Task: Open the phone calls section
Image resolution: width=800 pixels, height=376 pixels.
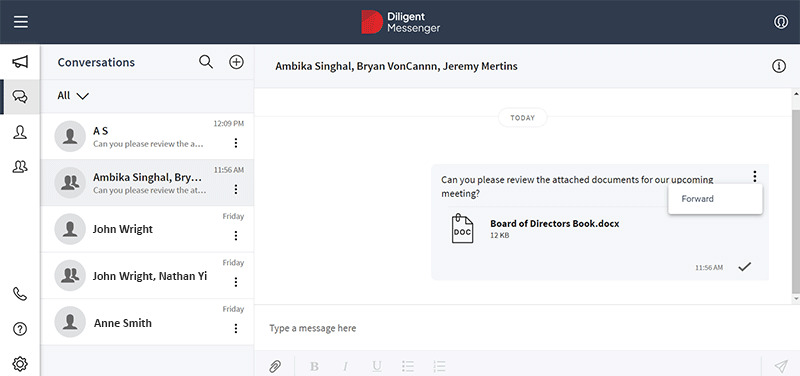Action: [x=20, y=294]
